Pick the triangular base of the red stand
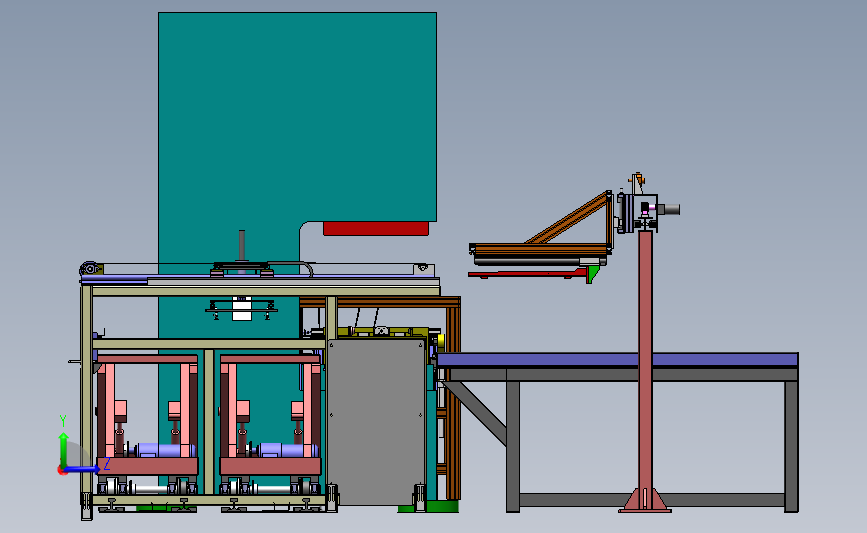867x533 pixels. 645,500
